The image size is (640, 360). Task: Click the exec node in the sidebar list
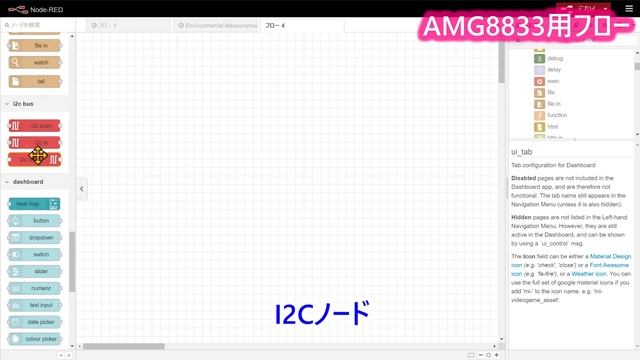[x=547, y=81]
